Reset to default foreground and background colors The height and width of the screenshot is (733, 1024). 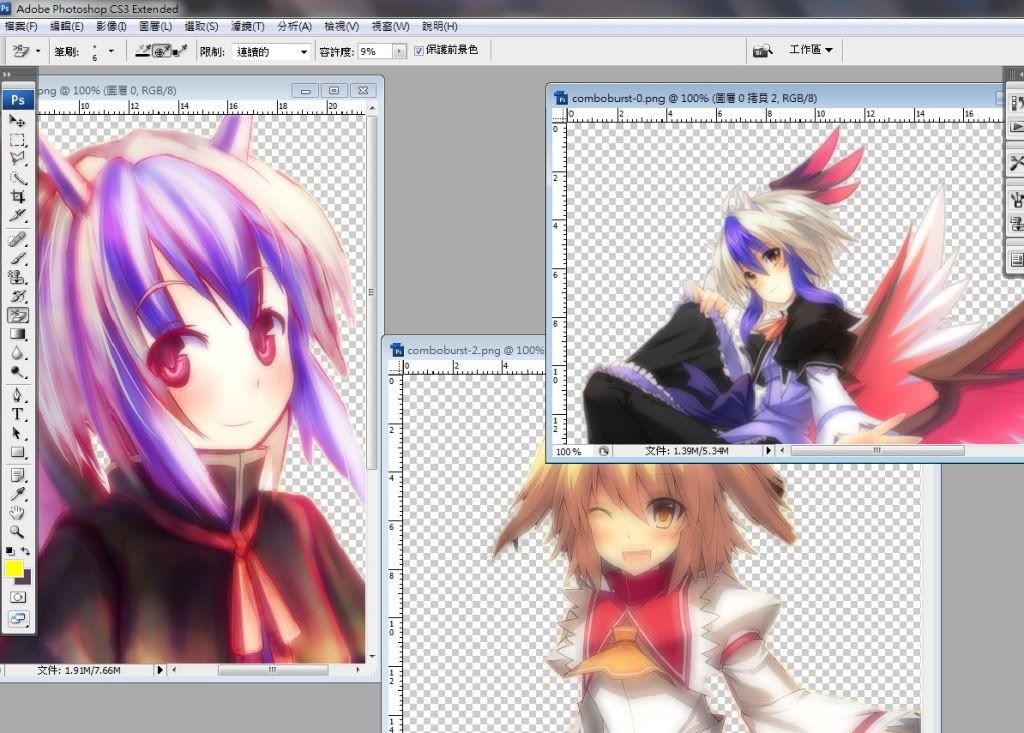[10, 551]
